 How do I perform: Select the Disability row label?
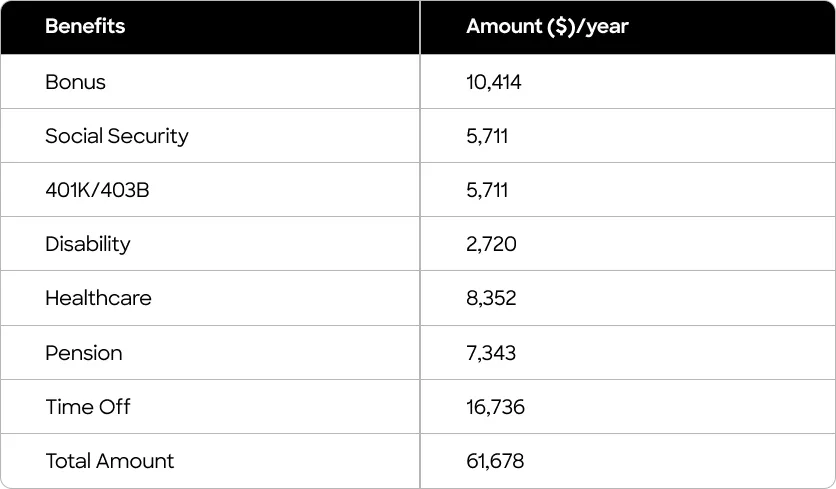click(x=87, y=244)
